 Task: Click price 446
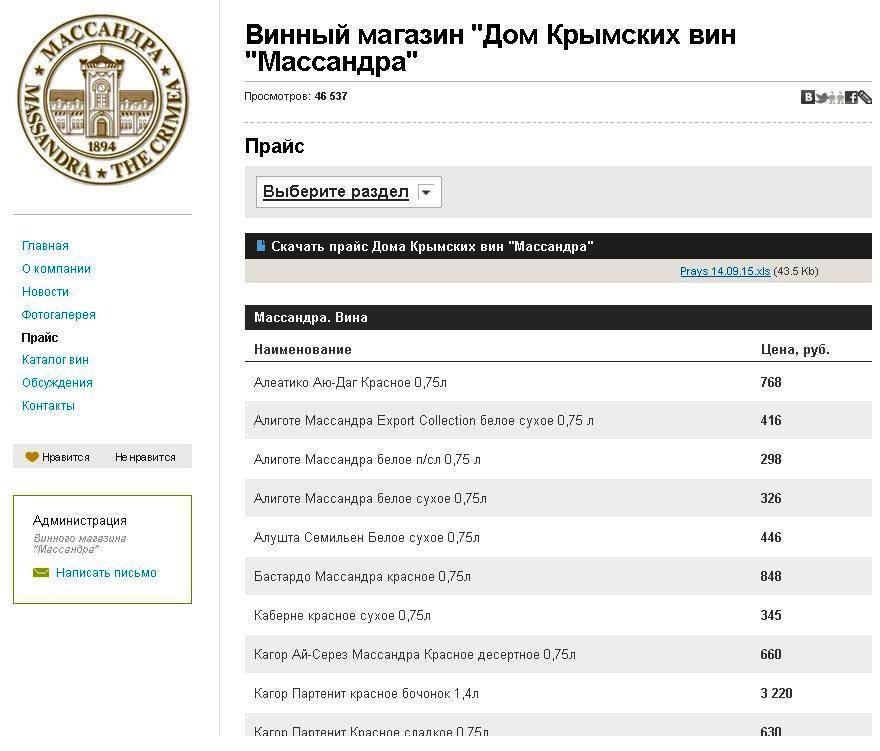click(x=771, y=538)
